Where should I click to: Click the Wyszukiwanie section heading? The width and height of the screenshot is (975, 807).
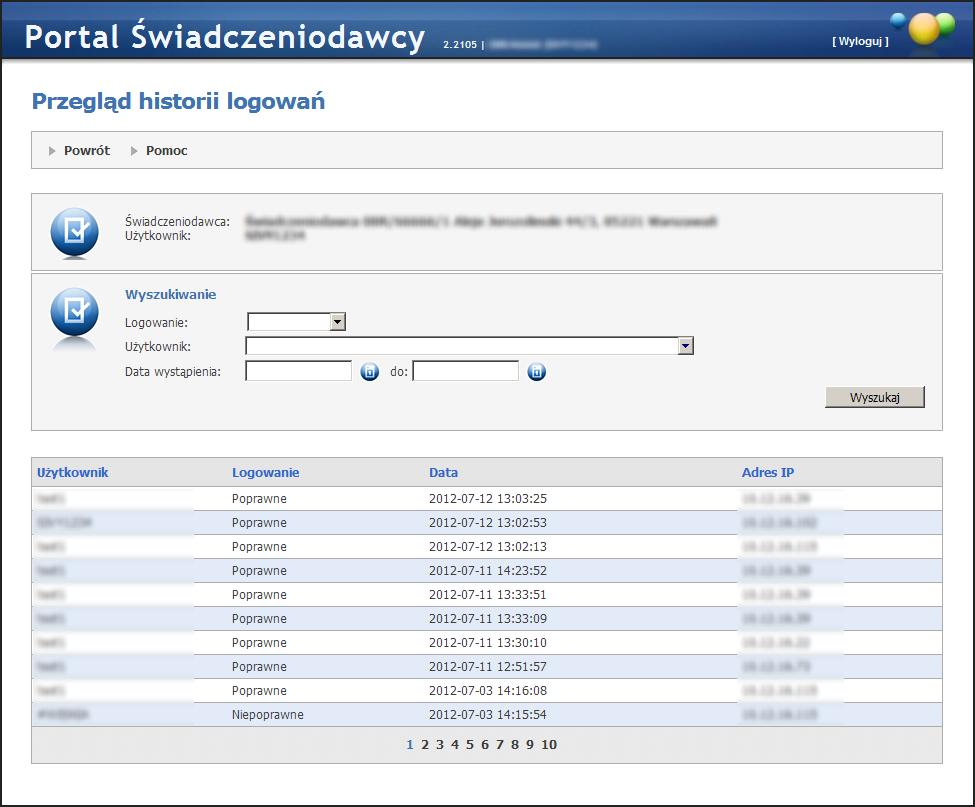point(170,295)
